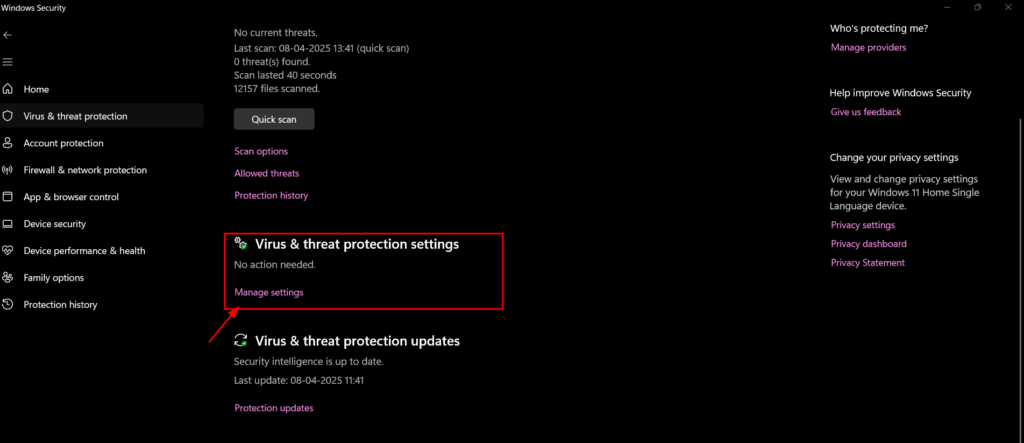Viewport: 1024px width, 443px height.
Task: Start a Quick scan
Action: (x=274, y=120)
